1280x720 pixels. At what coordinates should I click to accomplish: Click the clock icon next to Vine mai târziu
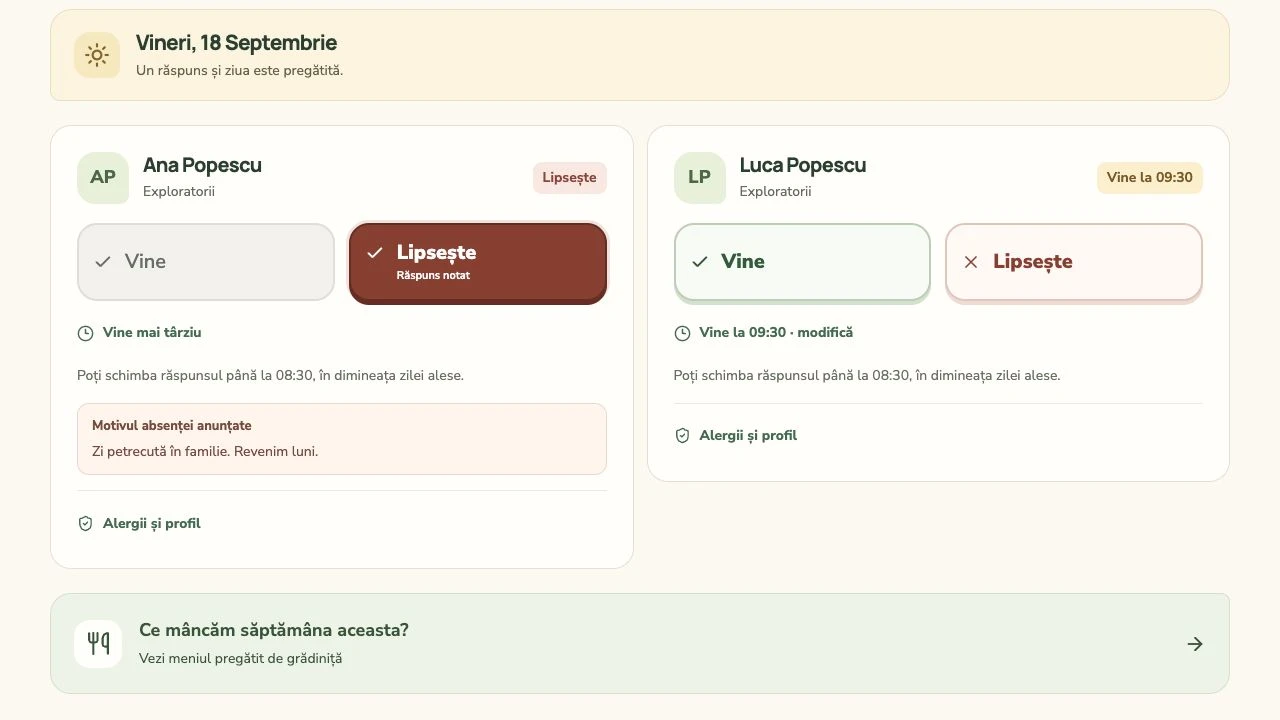pos(85,333)
